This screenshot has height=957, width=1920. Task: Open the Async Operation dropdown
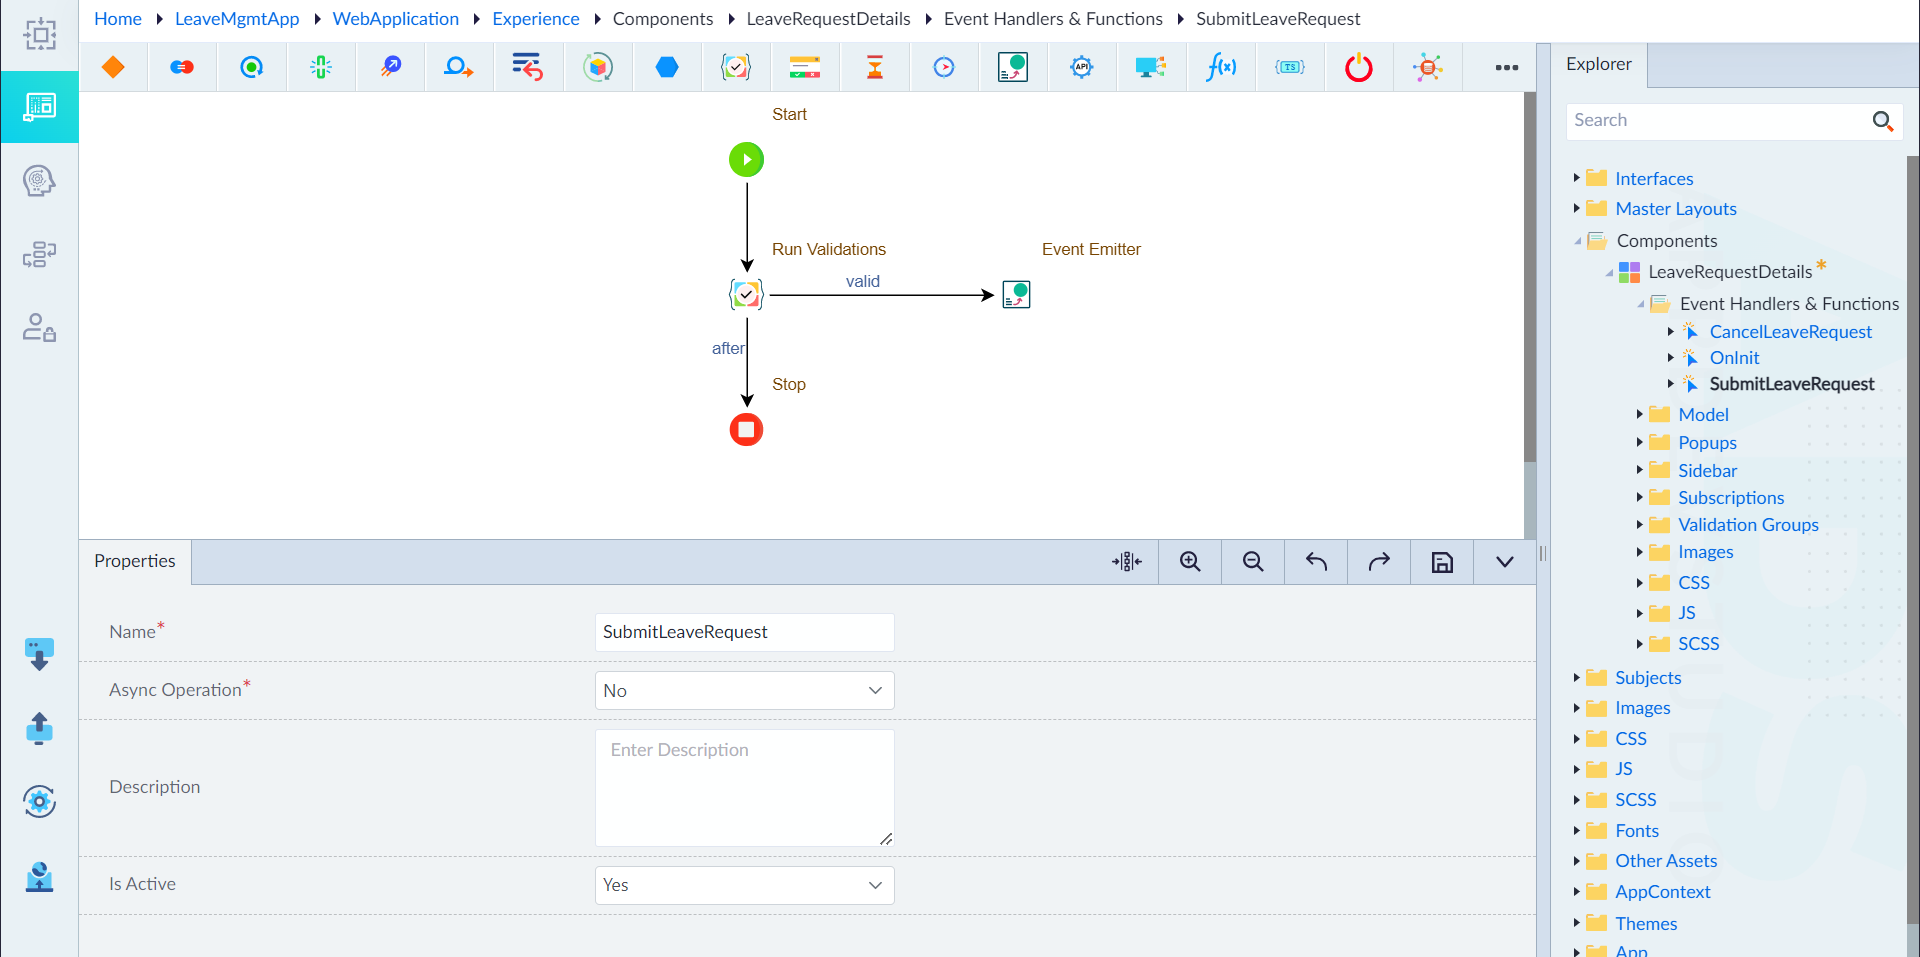pos(744,691)
